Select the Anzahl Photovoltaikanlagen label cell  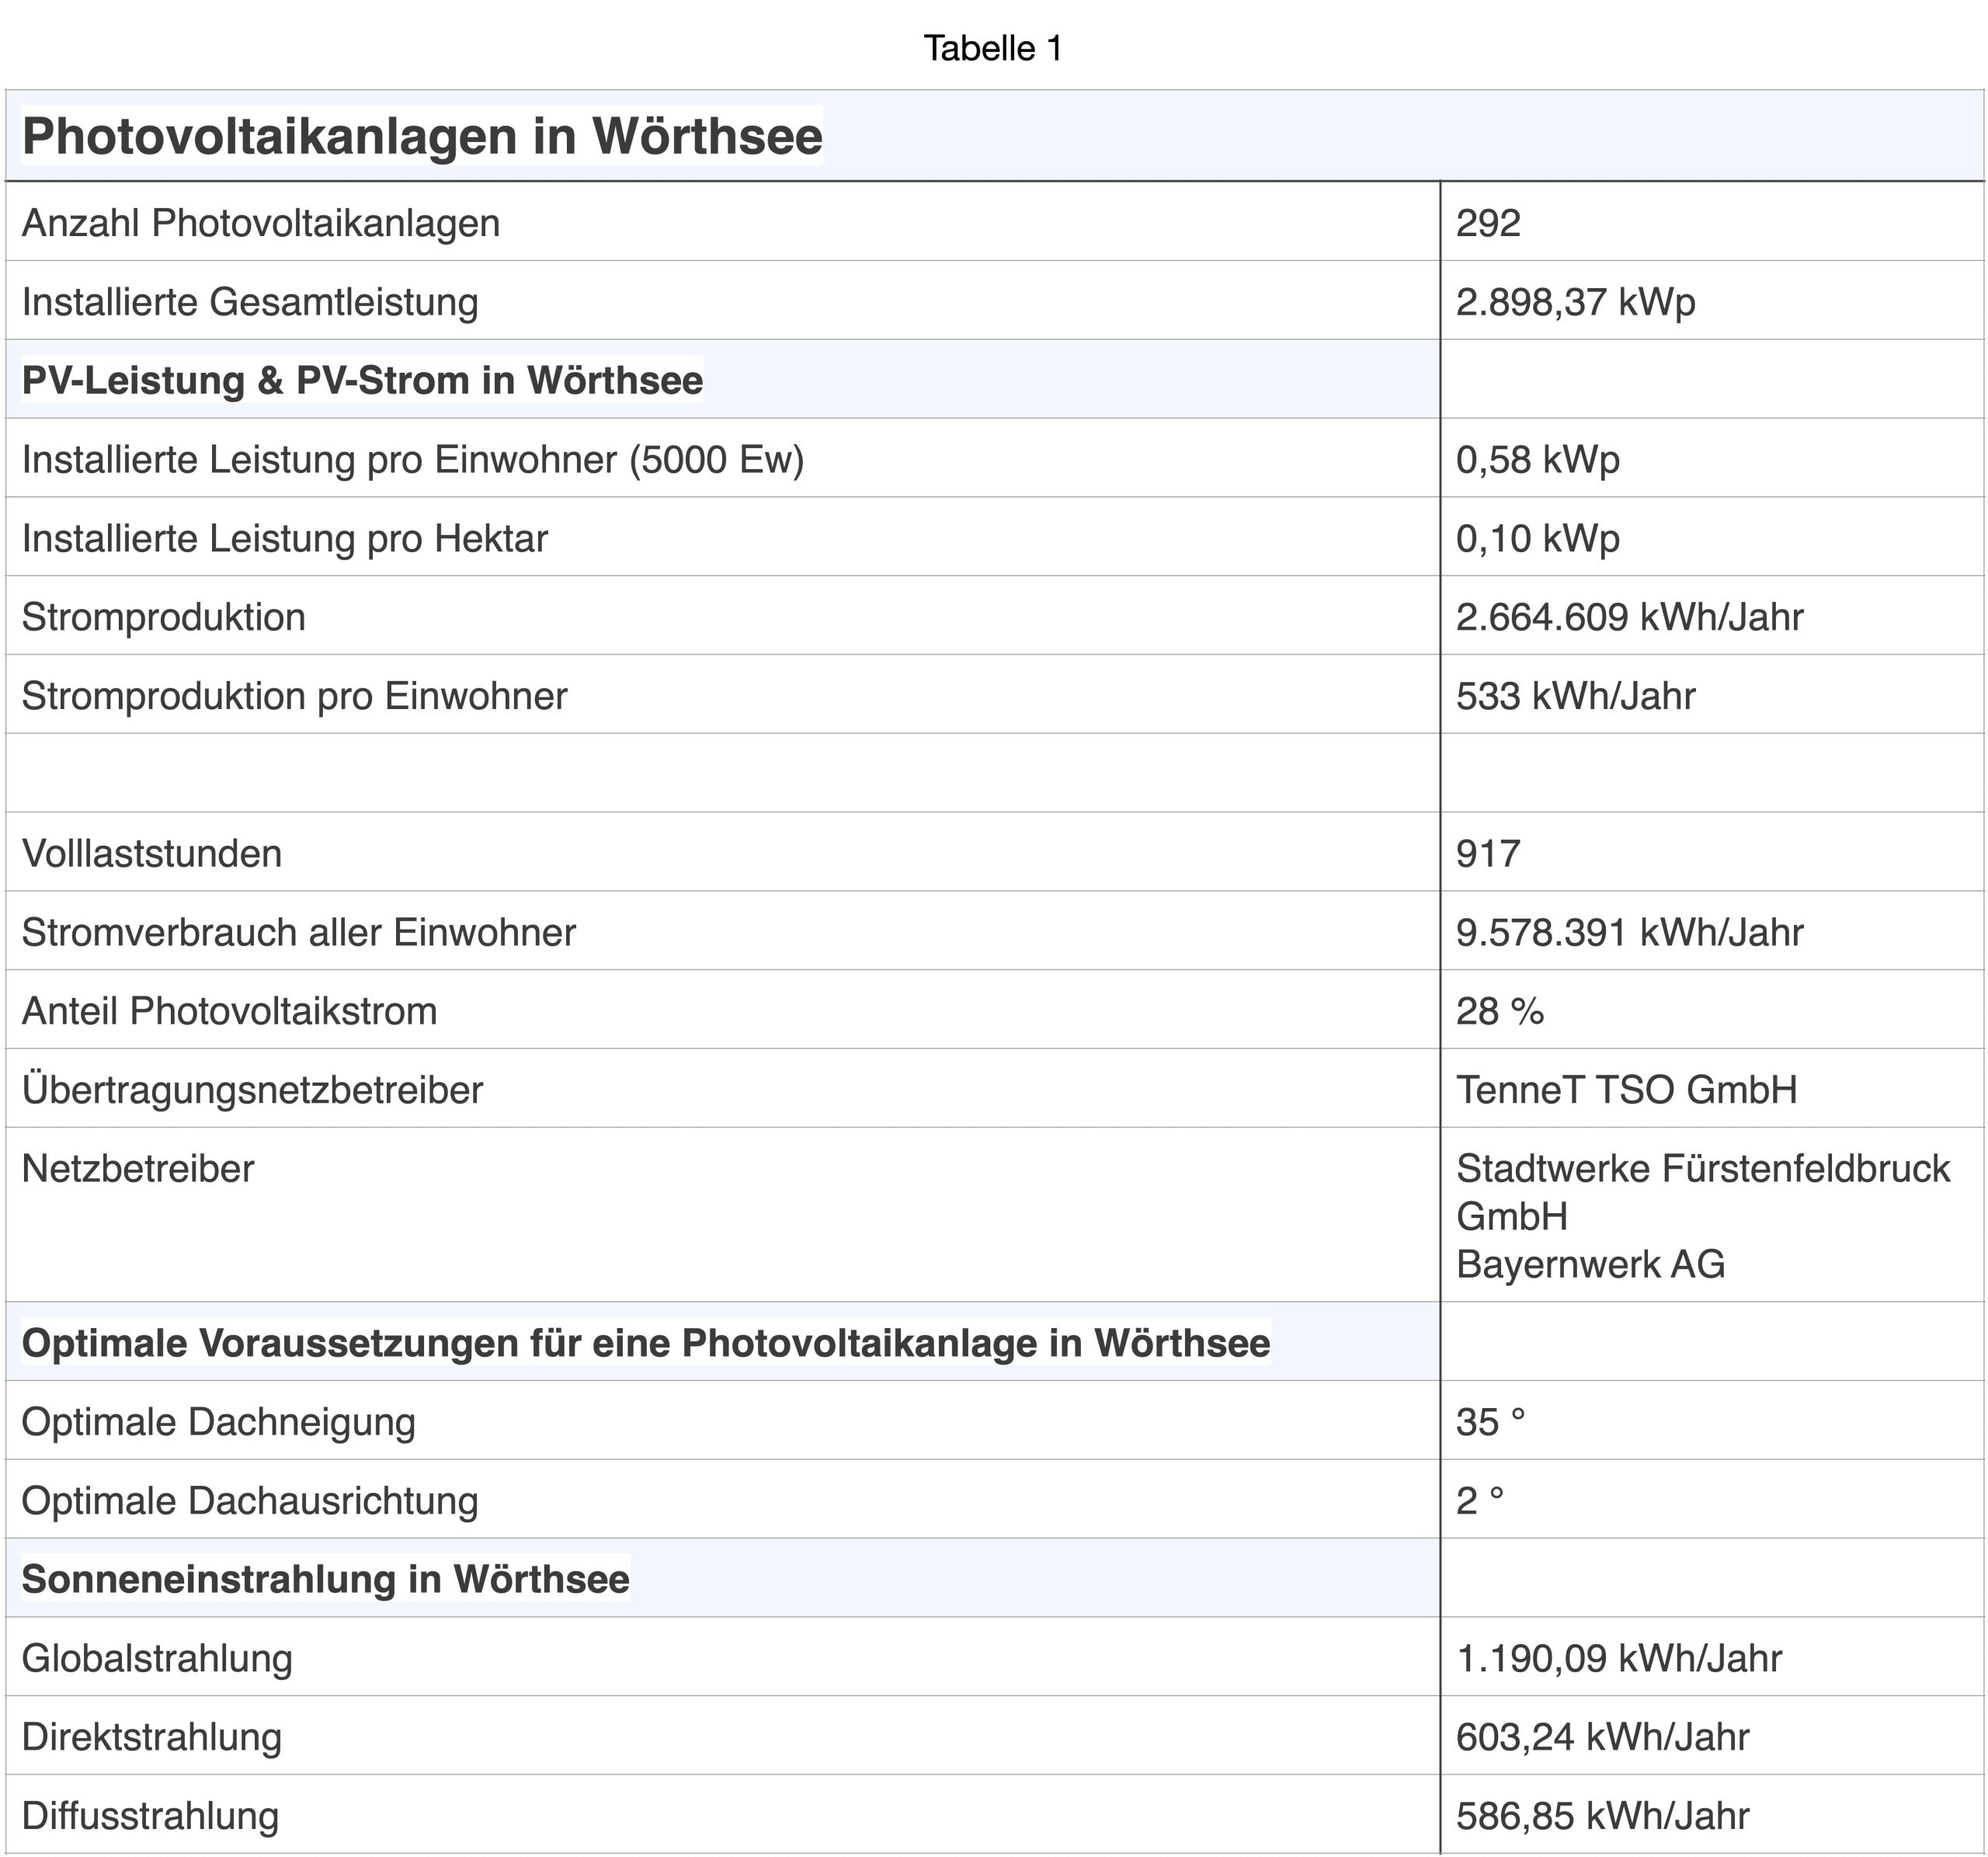pos(261,223)
